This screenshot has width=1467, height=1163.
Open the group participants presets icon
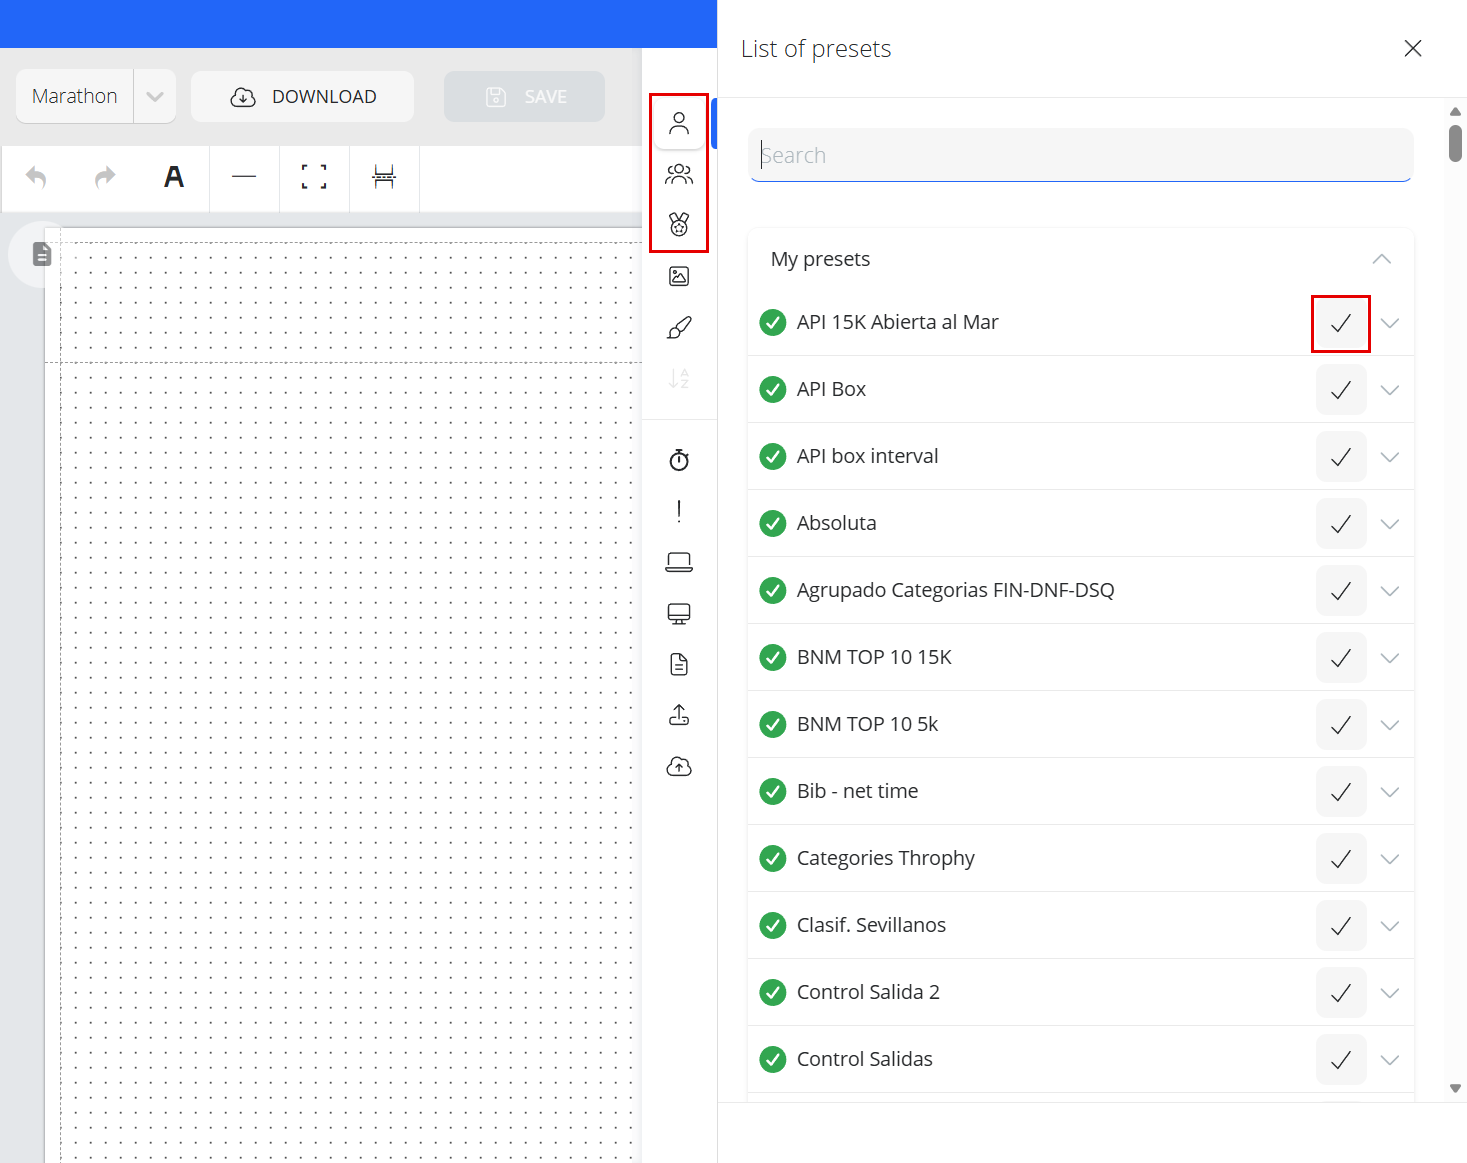coord(679,174)
